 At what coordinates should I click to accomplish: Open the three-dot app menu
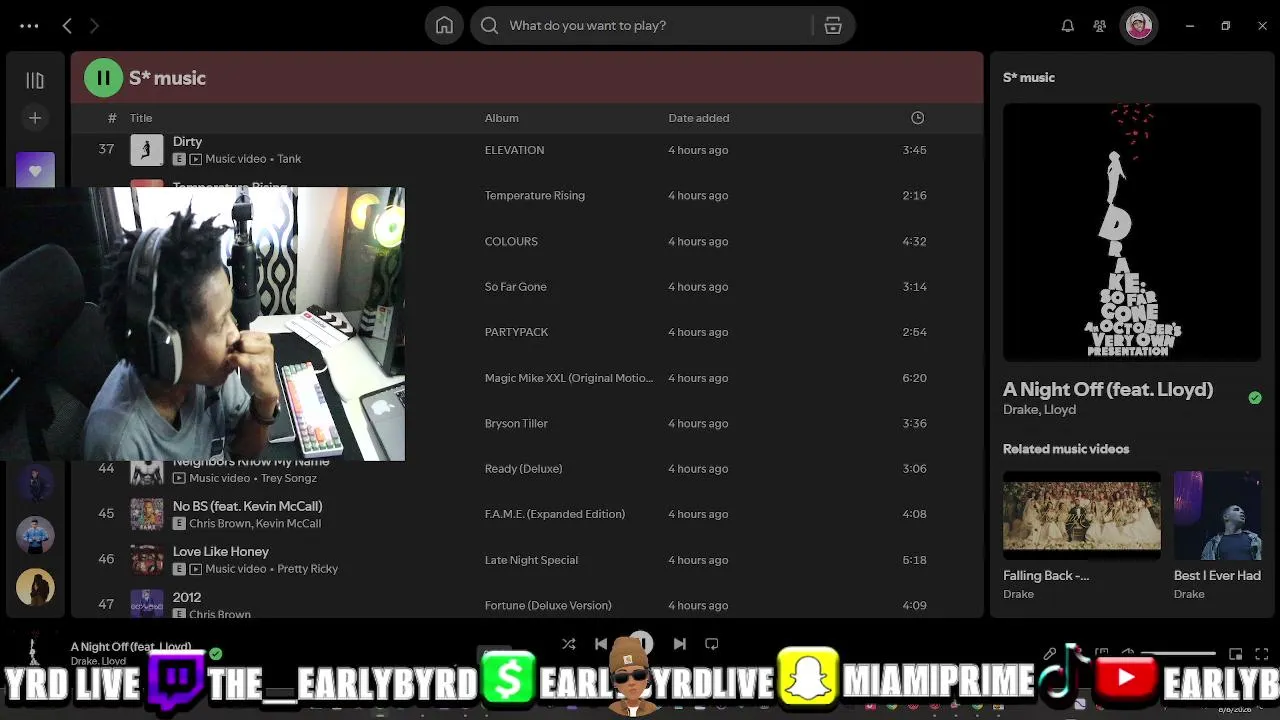coord(29,26)
